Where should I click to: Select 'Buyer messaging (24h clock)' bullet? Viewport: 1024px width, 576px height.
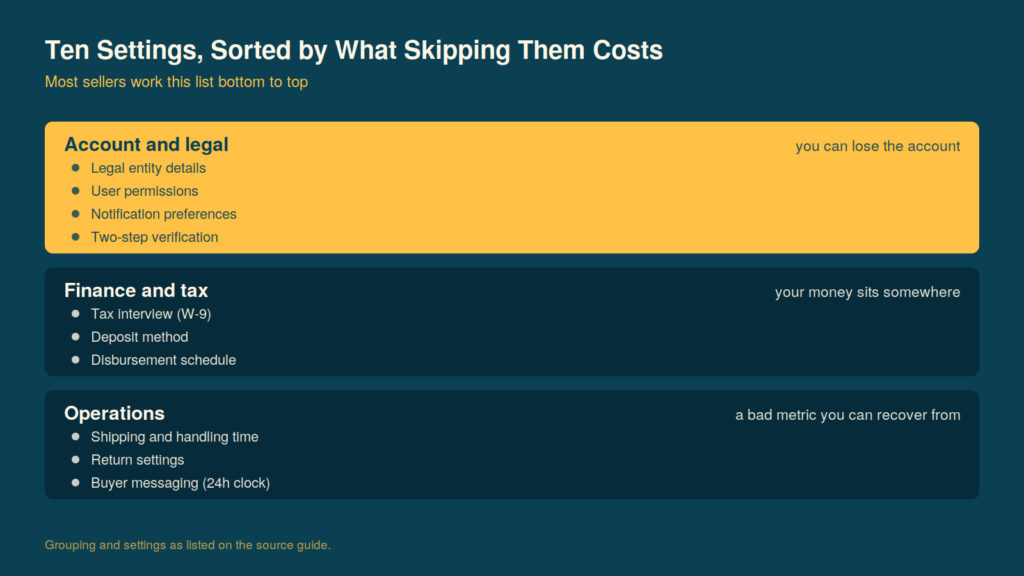(x=180, y=483)
